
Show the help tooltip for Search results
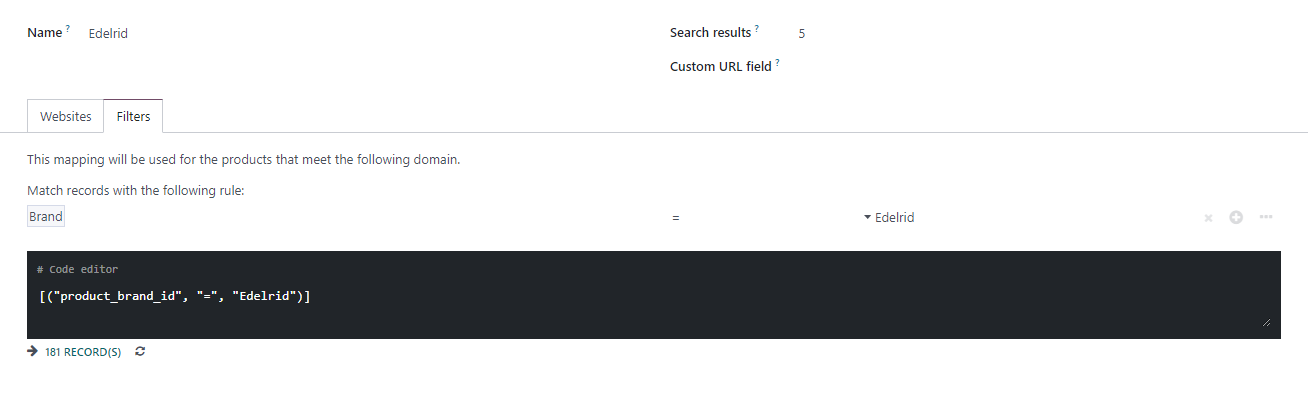tap(757, 29)
